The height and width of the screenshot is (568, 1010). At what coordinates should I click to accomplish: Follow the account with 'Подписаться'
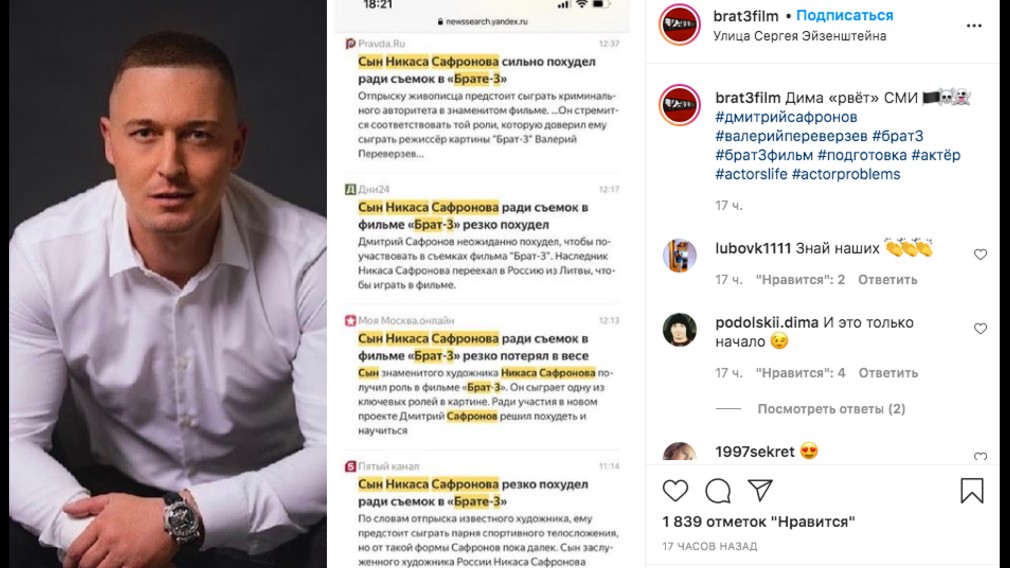coord(844,15)
